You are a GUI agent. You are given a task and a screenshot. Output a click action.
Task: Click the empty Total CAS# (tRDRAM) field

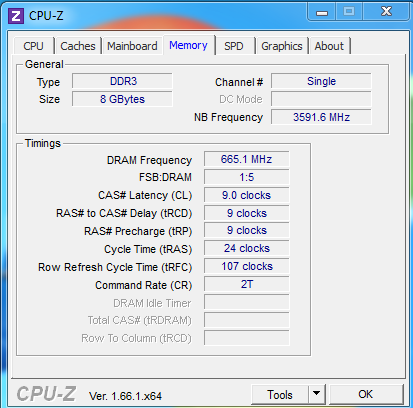click(247, 320)
